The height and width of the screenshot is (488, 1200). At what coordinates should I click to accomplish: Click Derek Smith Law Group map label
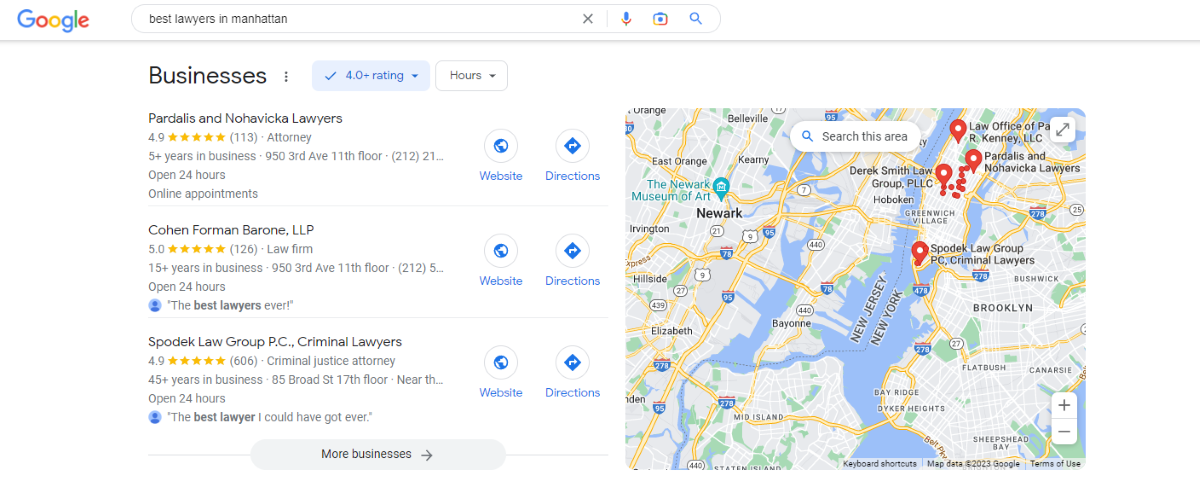point(890,177)
